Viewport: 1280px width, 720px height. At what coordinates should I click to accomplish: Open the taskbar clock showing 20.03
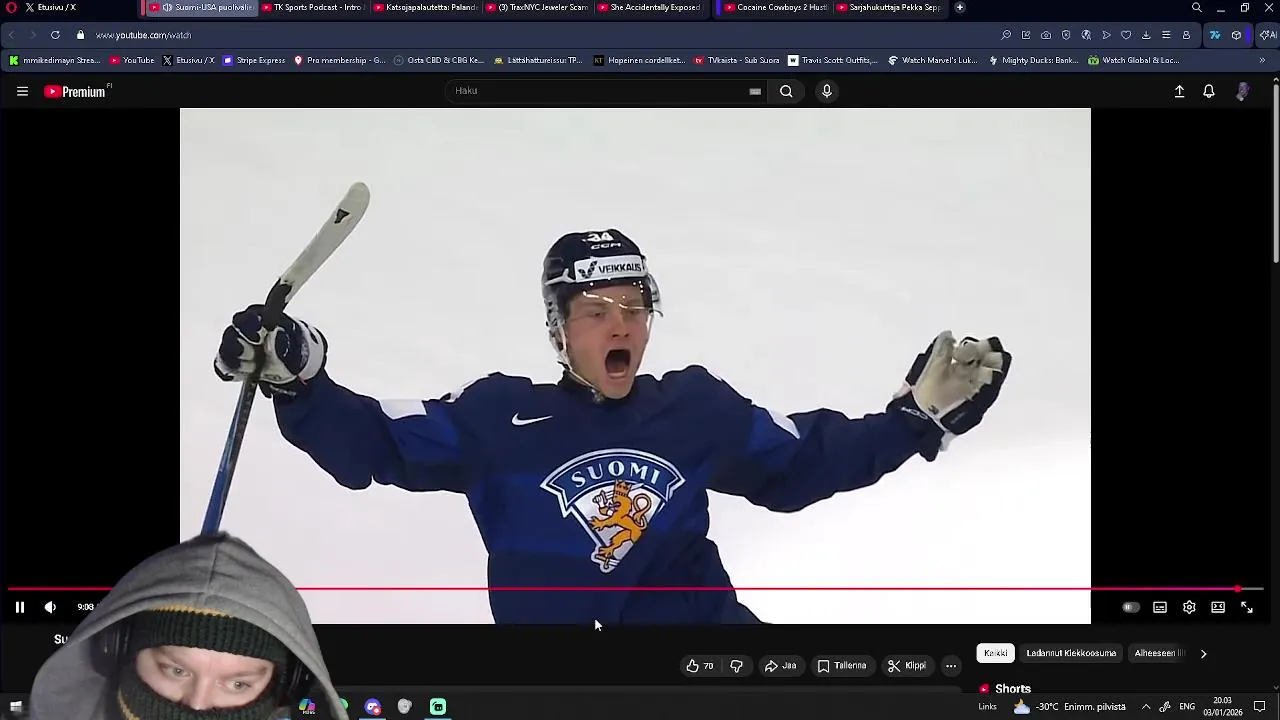(1222, 707)
